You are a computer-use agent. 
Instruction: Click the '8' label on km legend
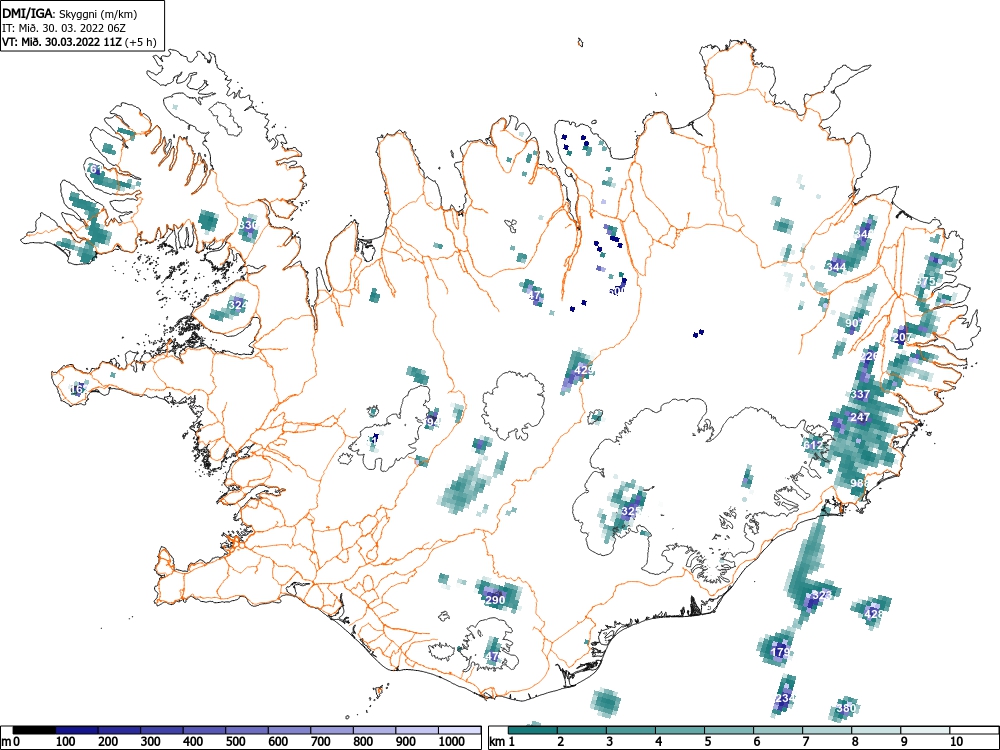[x=855, y=742]
